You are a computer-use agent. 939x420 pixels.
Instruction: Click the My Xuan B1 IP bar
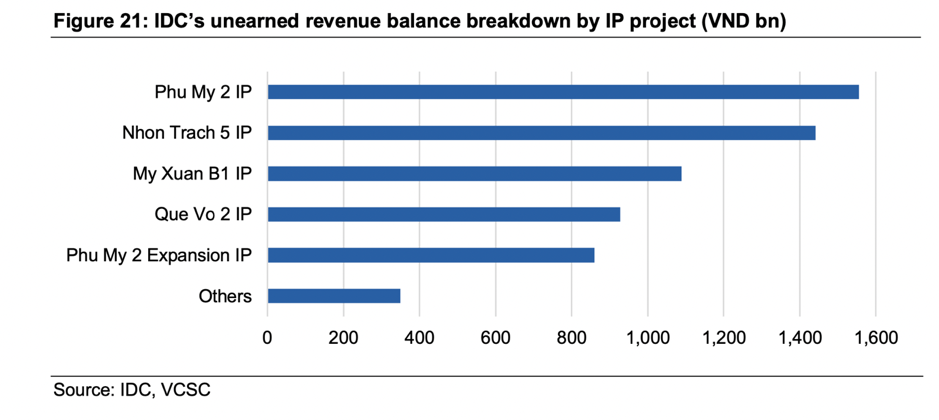474,174
